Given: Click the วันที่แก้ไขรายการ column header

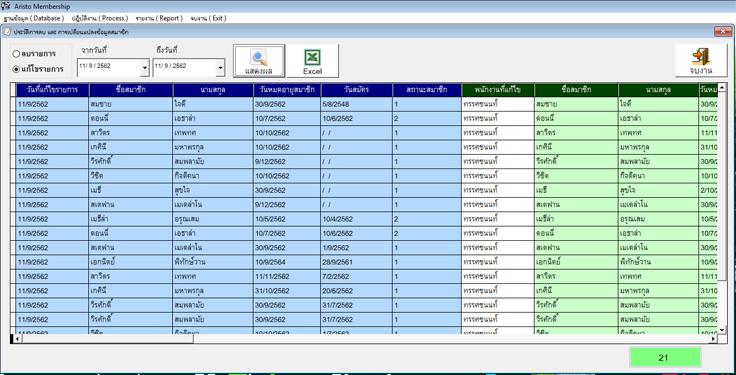Looking at the screenshot, I should pyautogui.click(x=52, y=90).
